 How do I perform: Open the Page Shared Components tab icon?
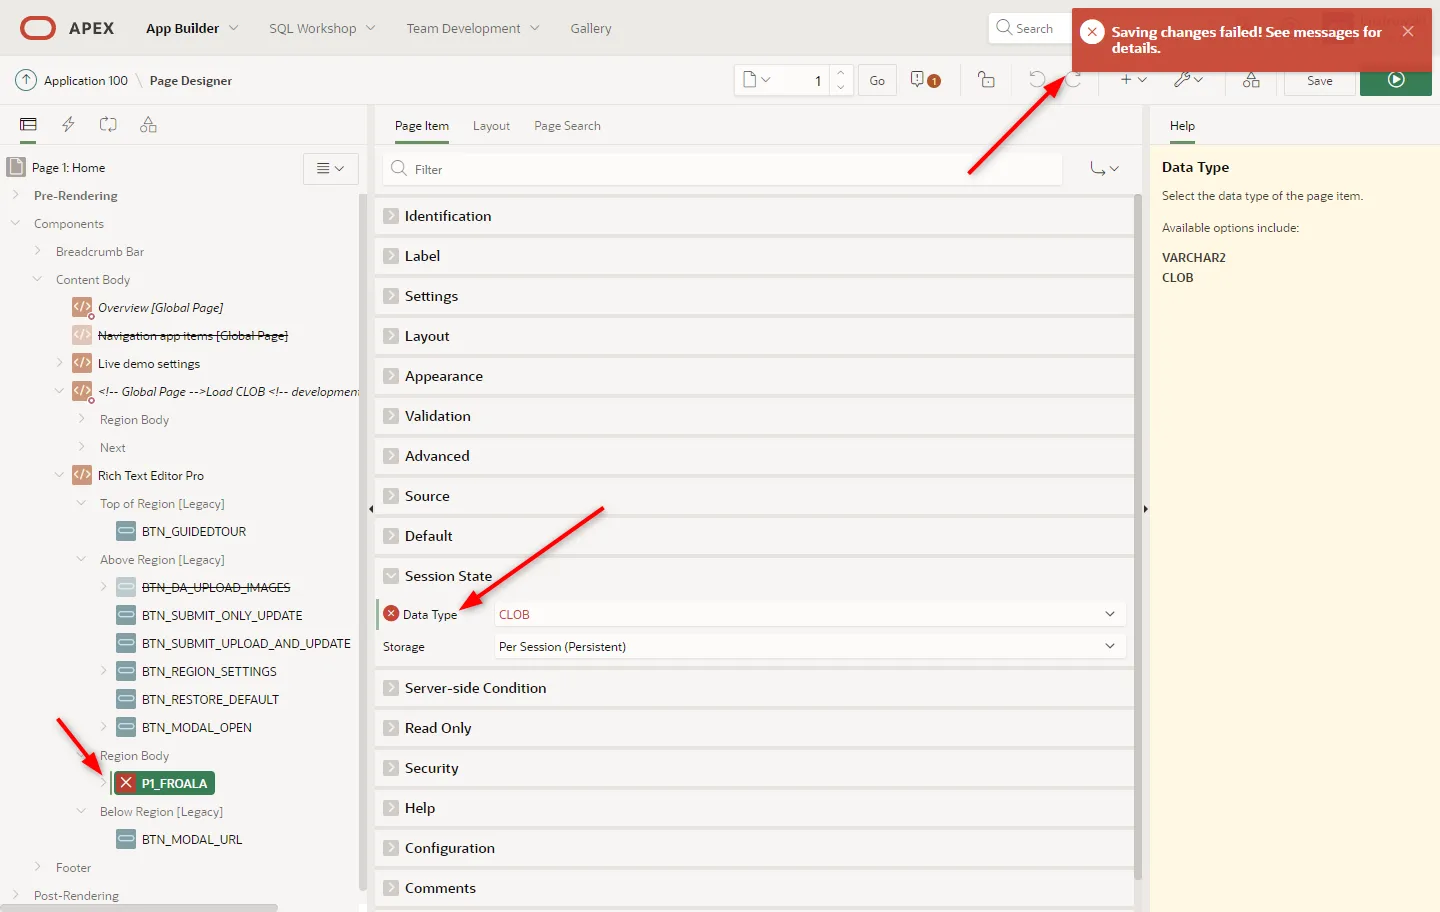click(148, 125)
